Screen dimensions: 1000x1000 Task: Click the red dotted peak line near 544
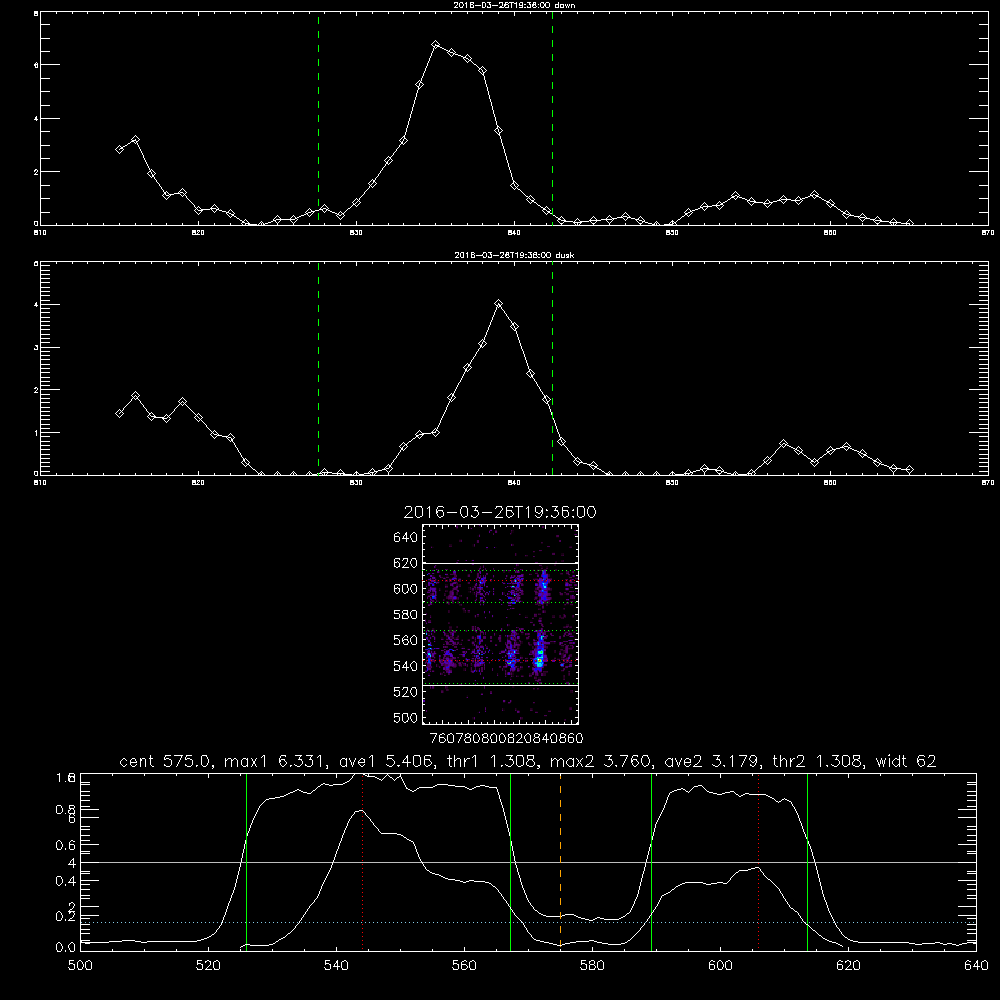[362, 860]
